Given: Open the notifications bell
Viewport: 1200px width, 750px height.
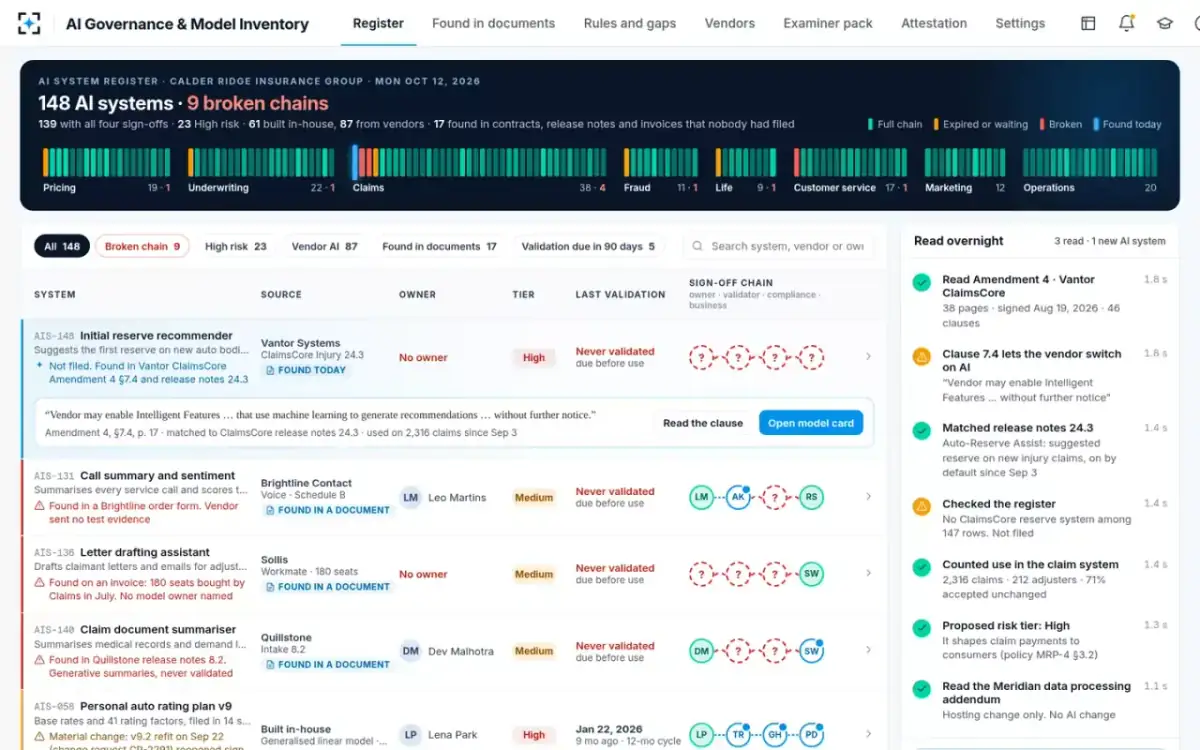Looking at the screenshot, I should pyautogui.click(x=1127, y=23).
